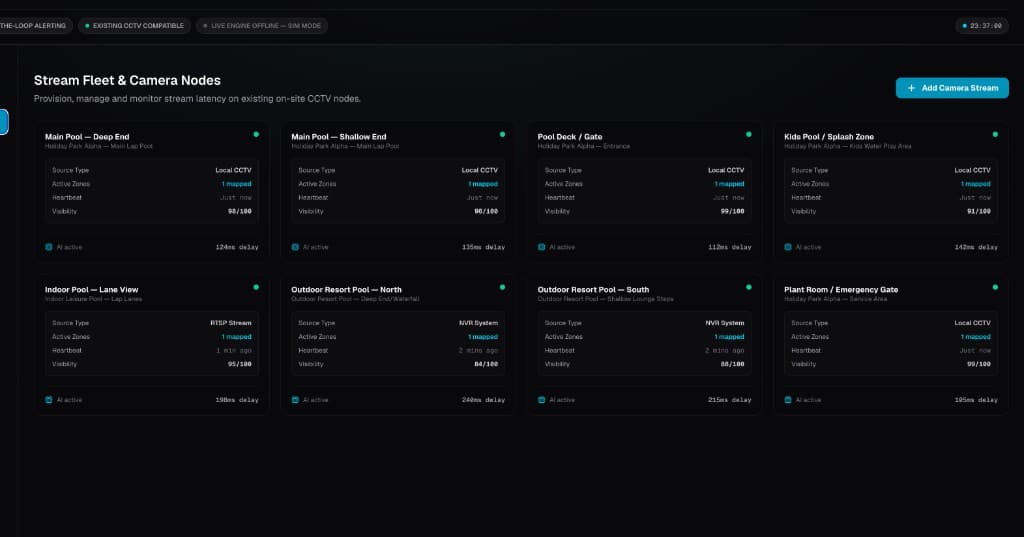Viewport: 1024px width, 537px height.
Task: Click the Add Camera Stream button
Action: 952,88
